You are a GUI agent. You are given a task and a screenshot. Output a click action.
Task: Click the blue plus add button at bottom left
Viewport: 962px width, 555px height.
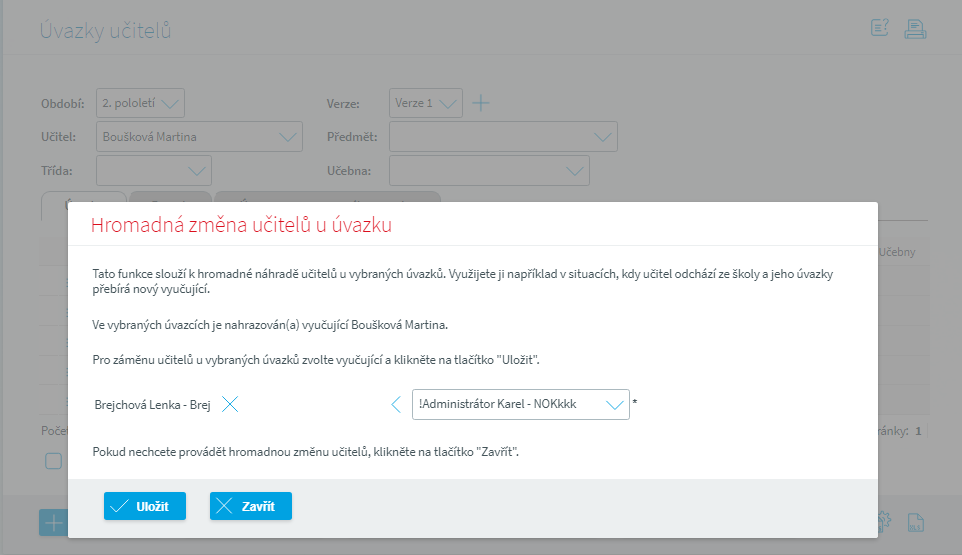[x=52, y=522]
